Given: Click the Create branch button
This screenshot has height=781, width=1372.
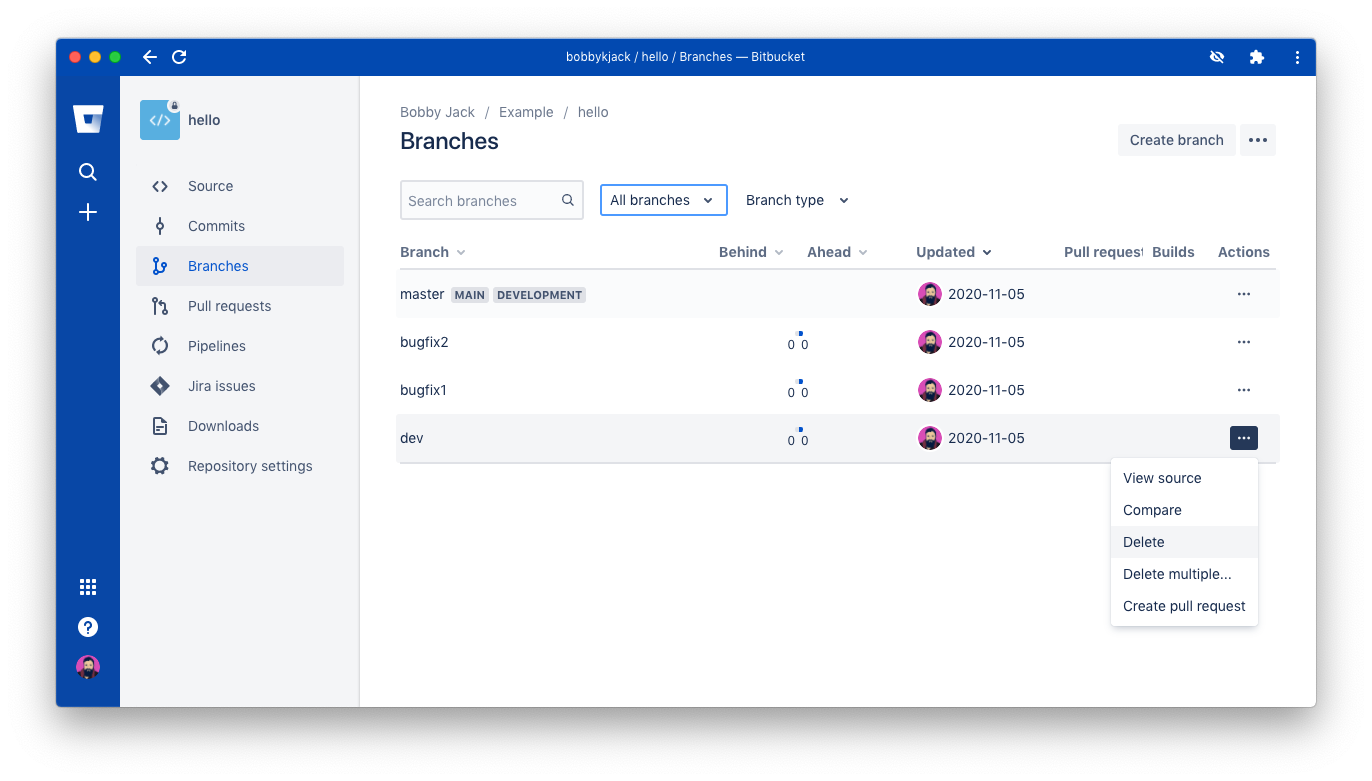Looking at the screenshot, I should point(1176,140).
